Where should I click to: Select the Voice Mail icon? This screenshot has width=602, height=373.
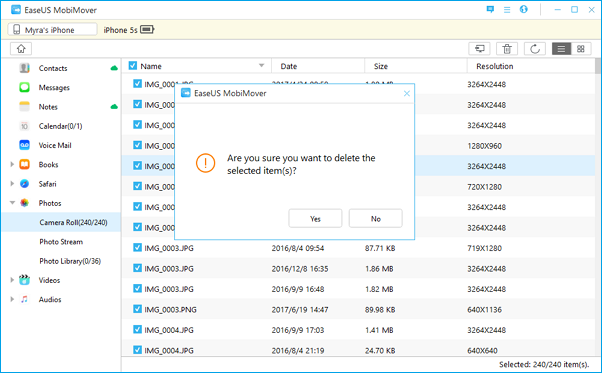click(25, 145)
